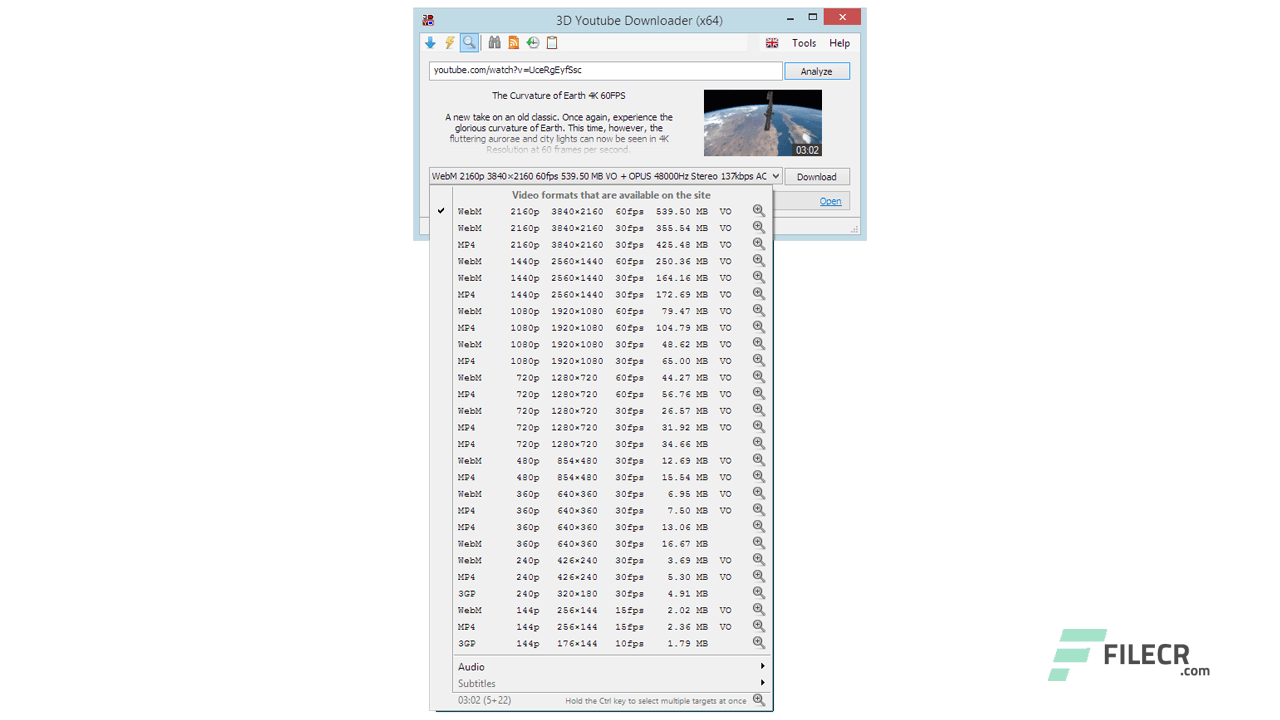1280x720 pixels.
Task: Change language via the UK flag icon
Action: click(771, 43)
